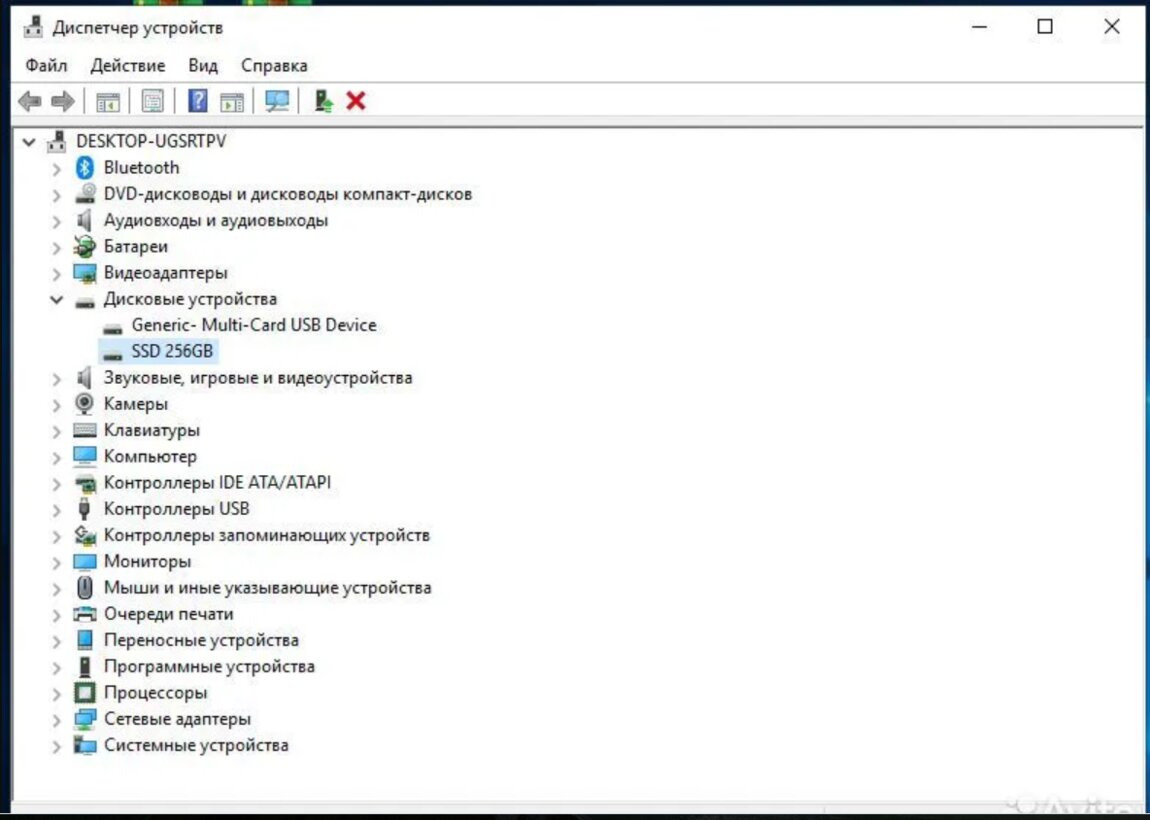Click the forward arrow toolbar icon
1150x820 pixels.
click(63, 101)
